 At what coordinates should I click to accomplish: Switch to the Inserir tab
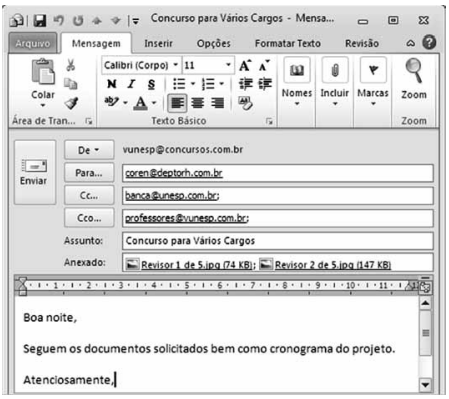pyautogui.click(x=158, y=43)
